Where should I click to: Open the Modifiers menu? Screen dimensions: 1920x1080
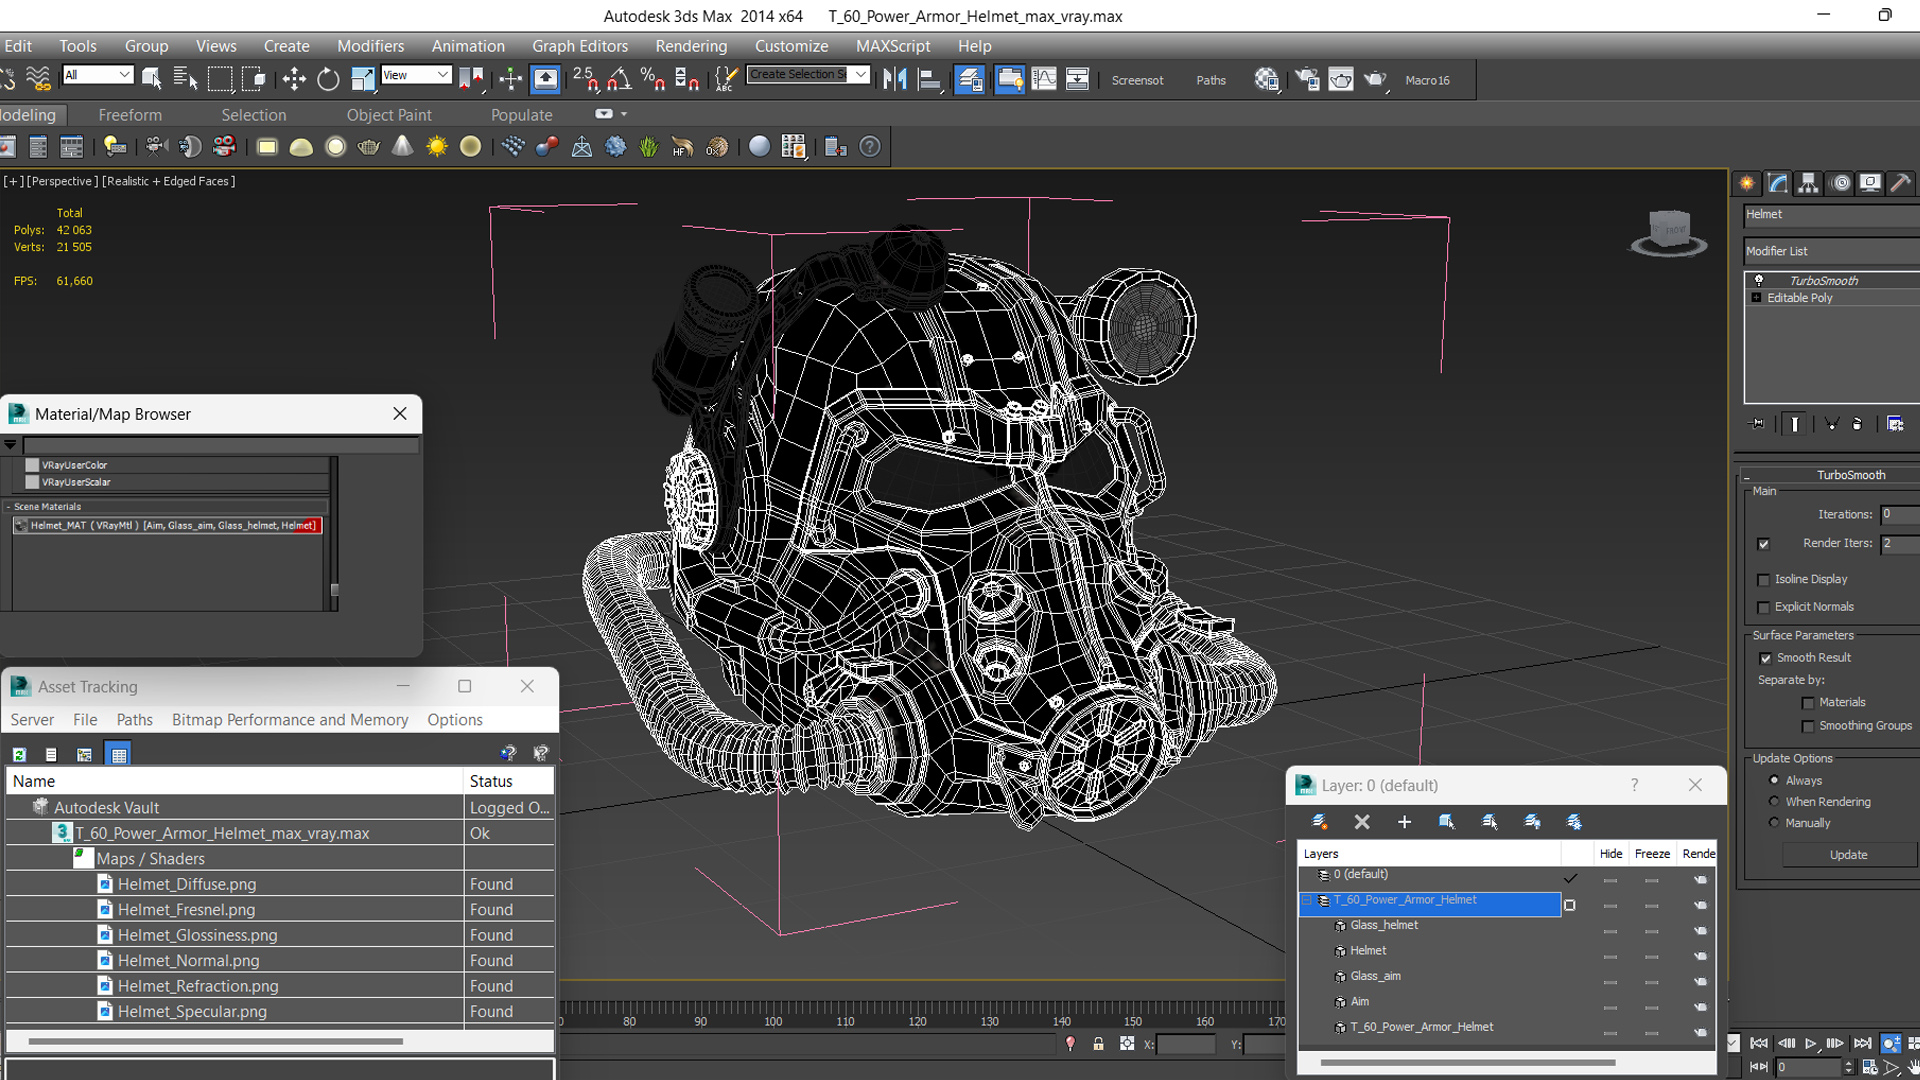tap(370, 46)
